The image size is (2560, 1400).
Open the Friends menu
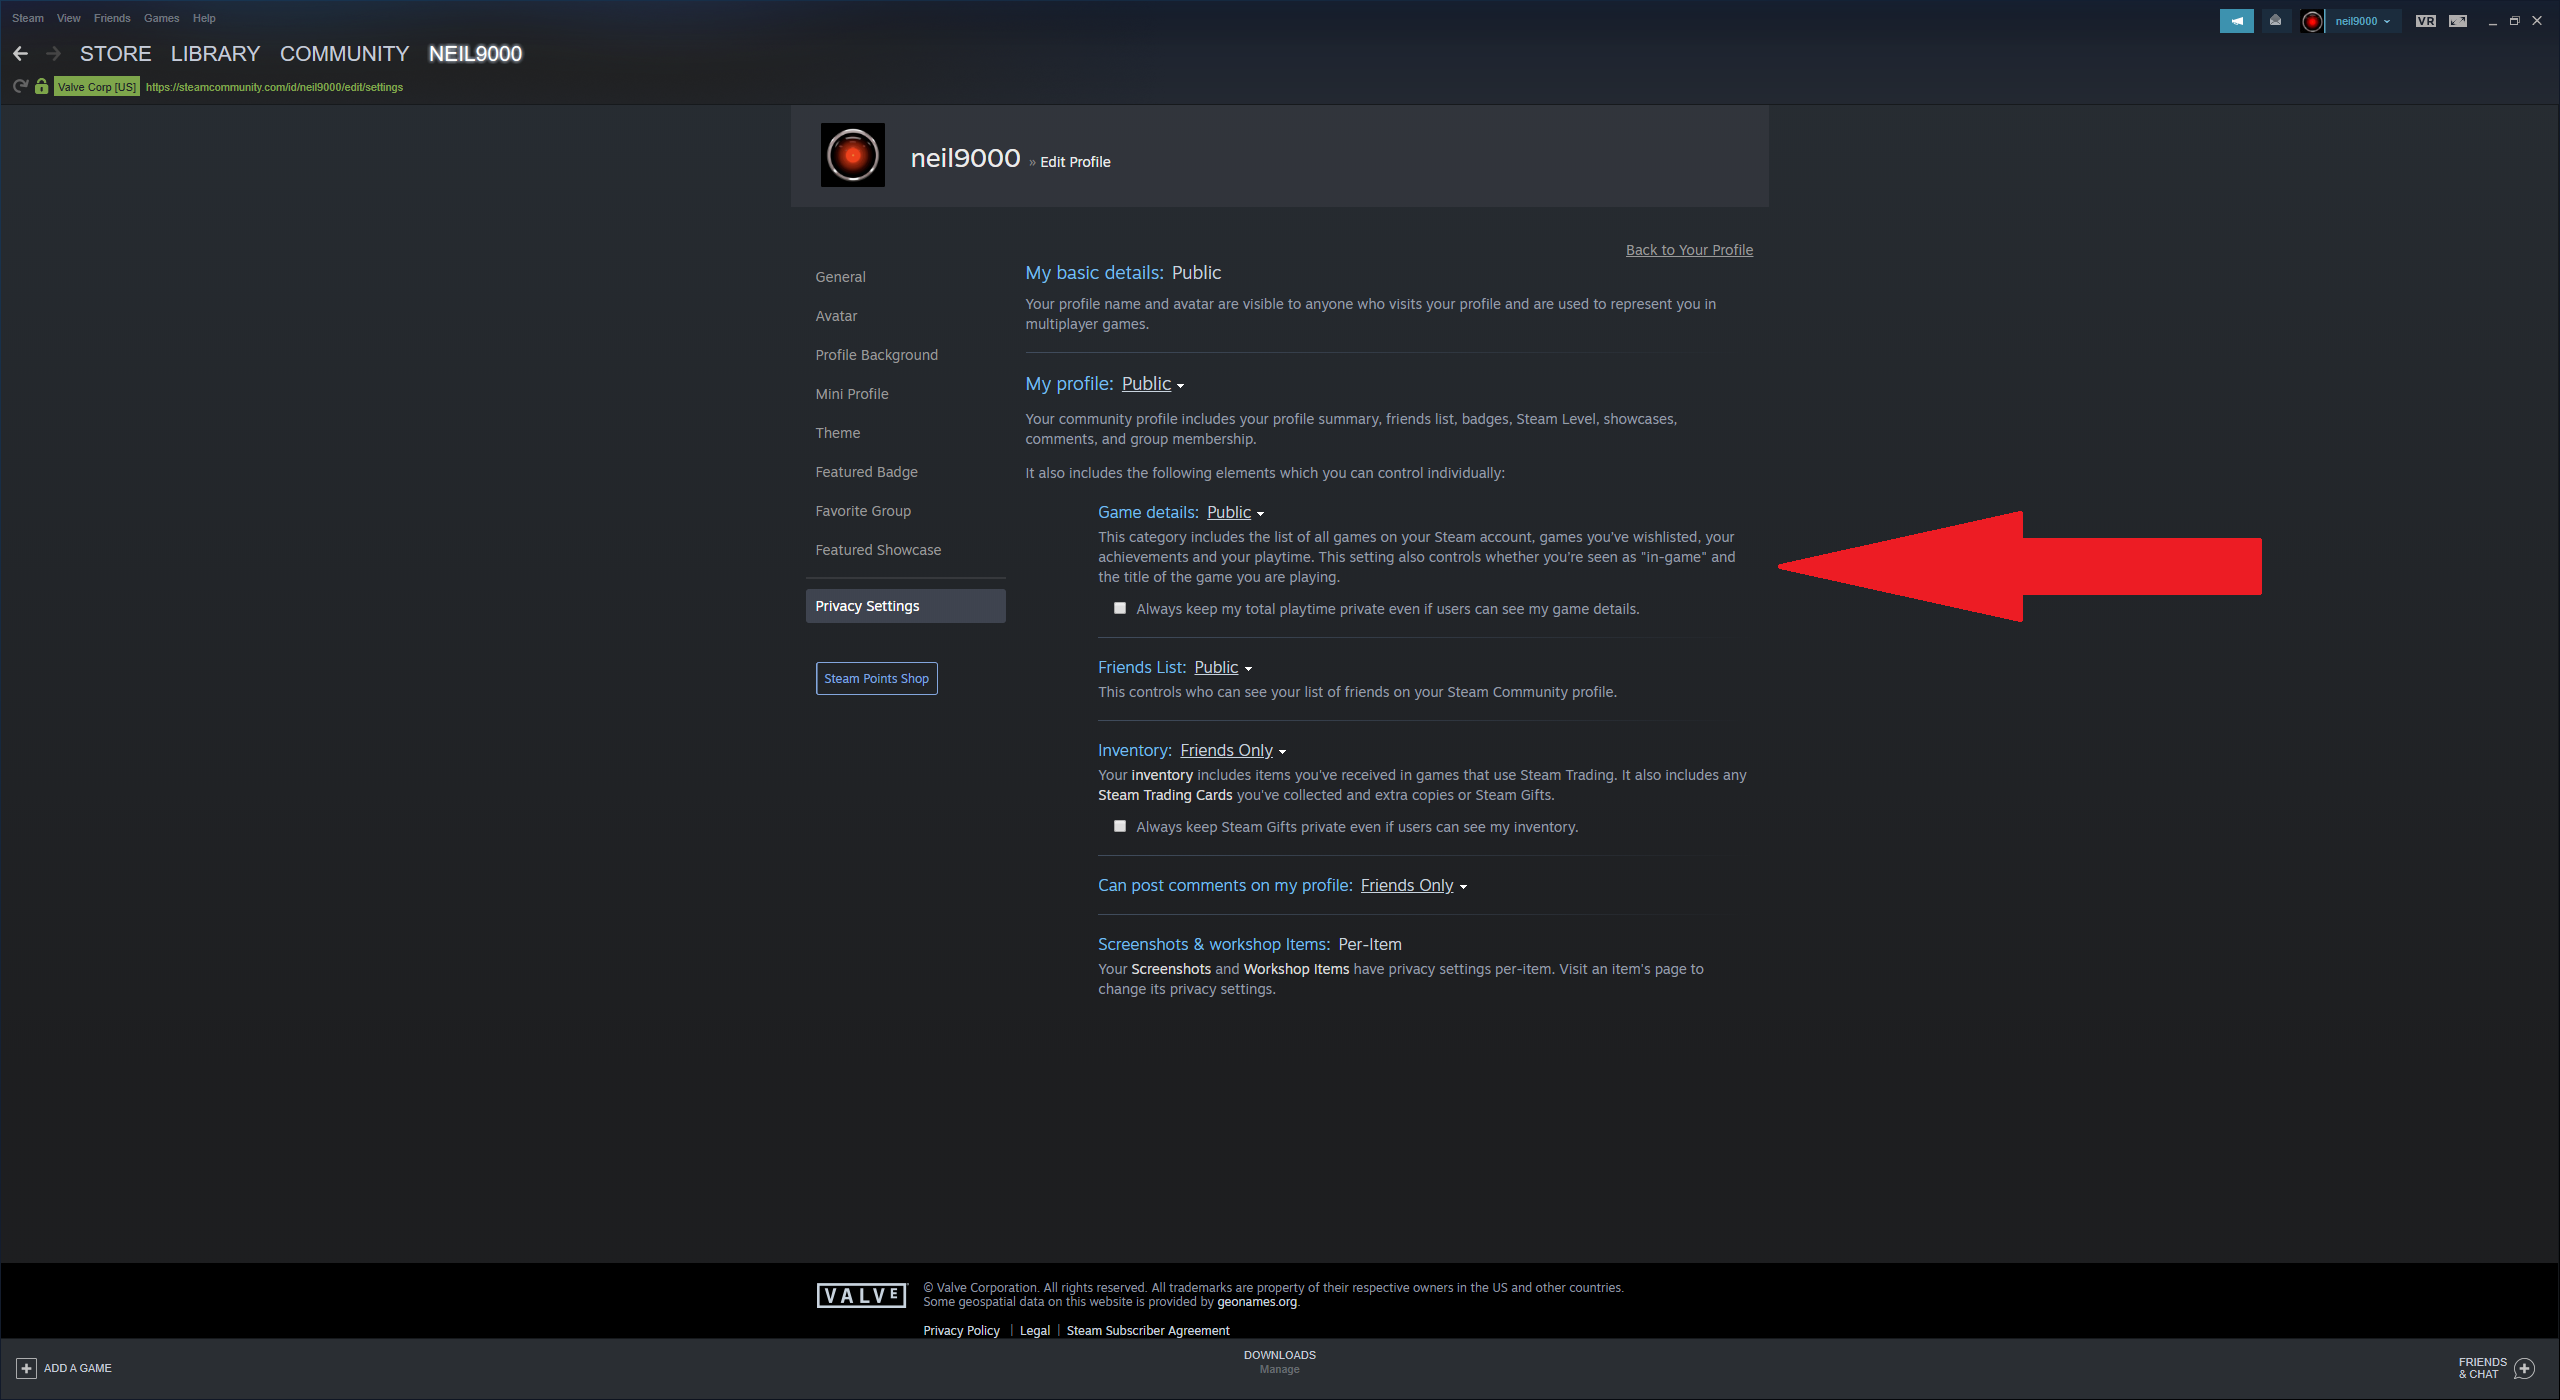pyautogui.click(x=112, y=18)
